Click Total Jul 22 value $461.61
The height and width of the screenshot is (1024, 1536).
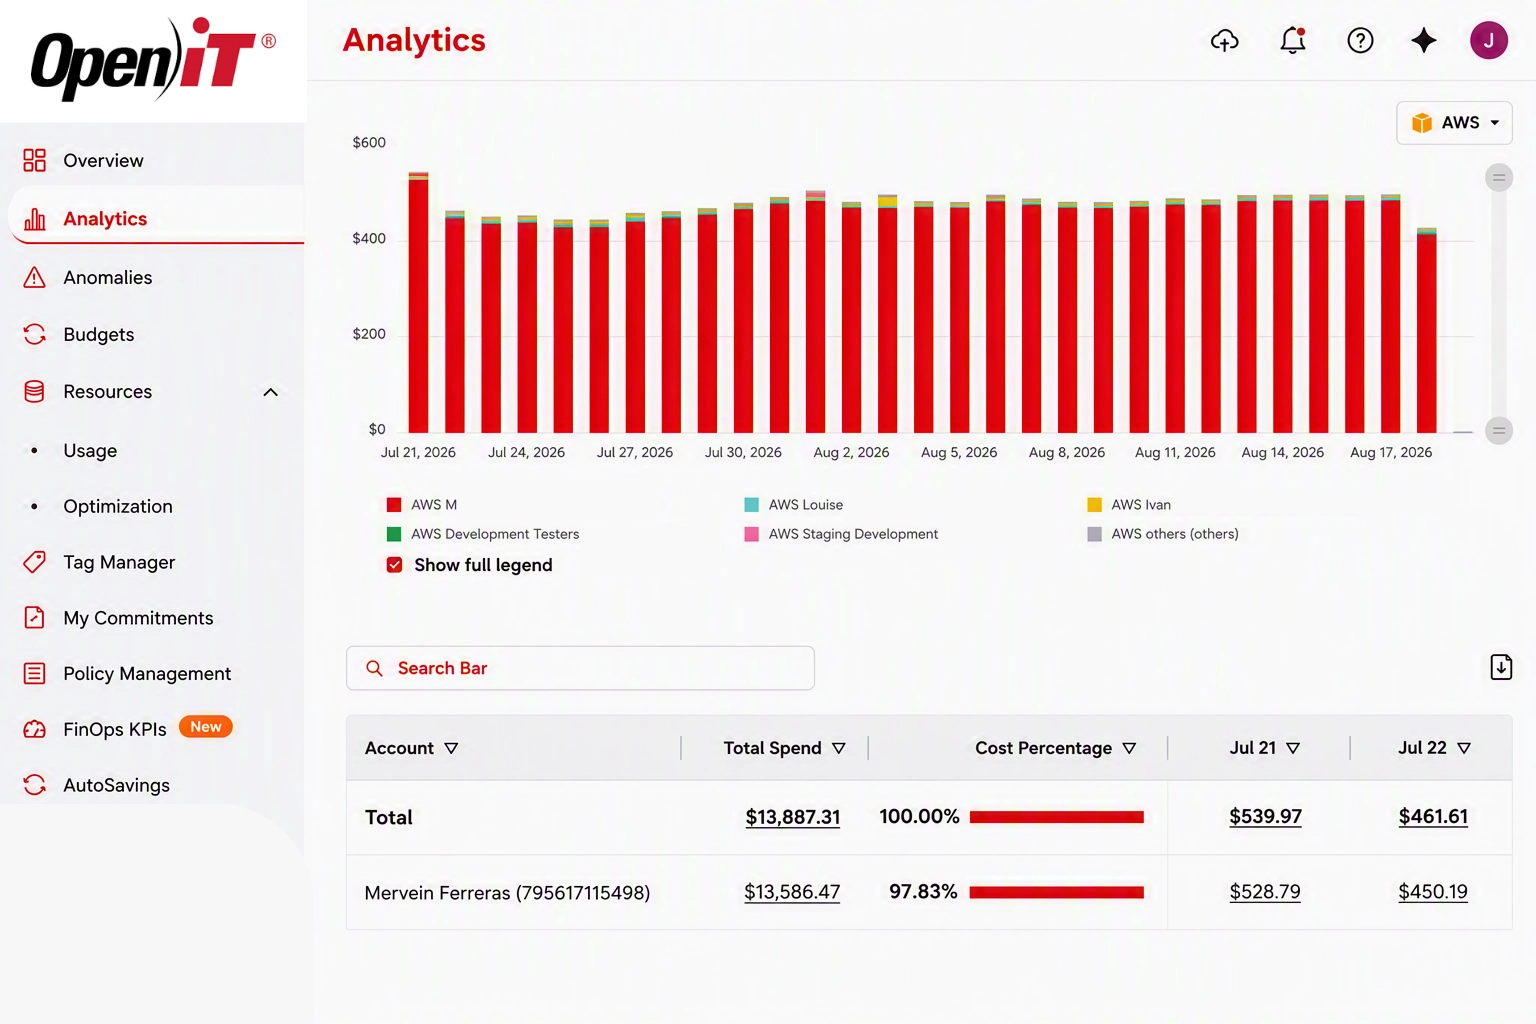[1433, 816]
